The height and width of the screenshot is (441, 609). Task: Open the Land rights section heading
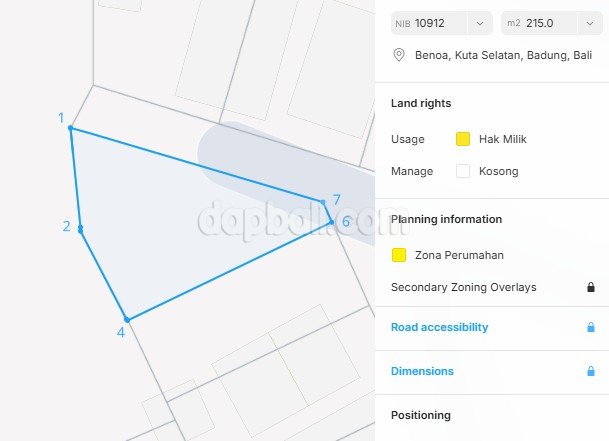[x=420, y=103]
